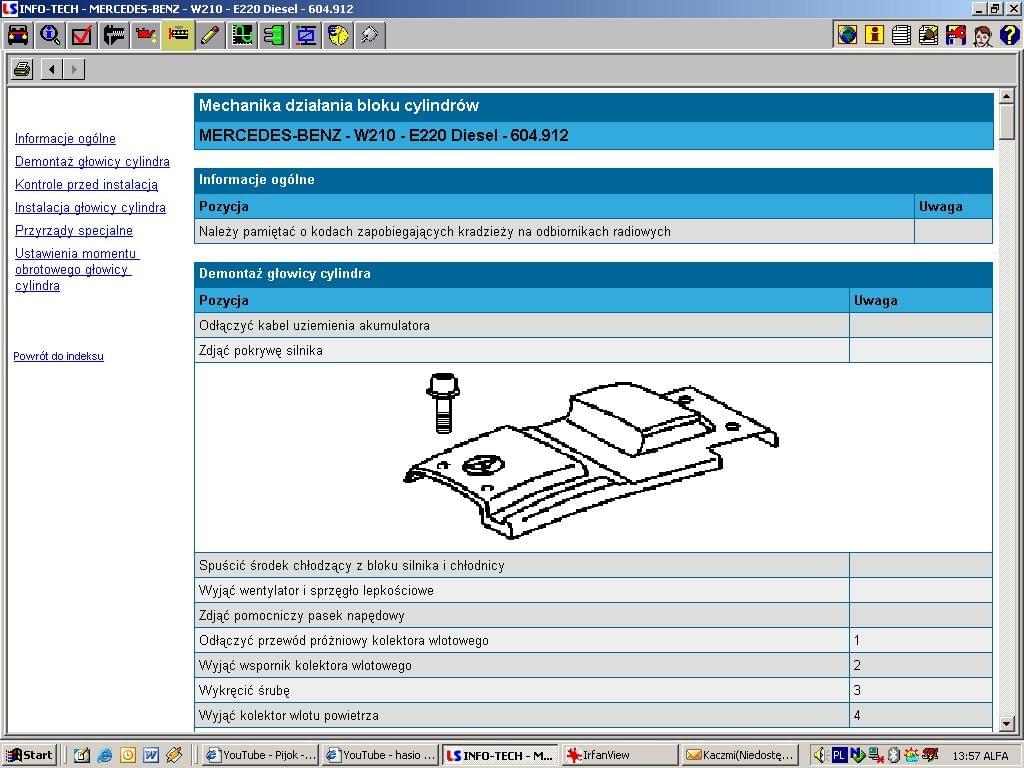Switch to IrfanView in taskbar
Screen dimensions: 1024x768
pyautogui.click(x=620, y=755)
